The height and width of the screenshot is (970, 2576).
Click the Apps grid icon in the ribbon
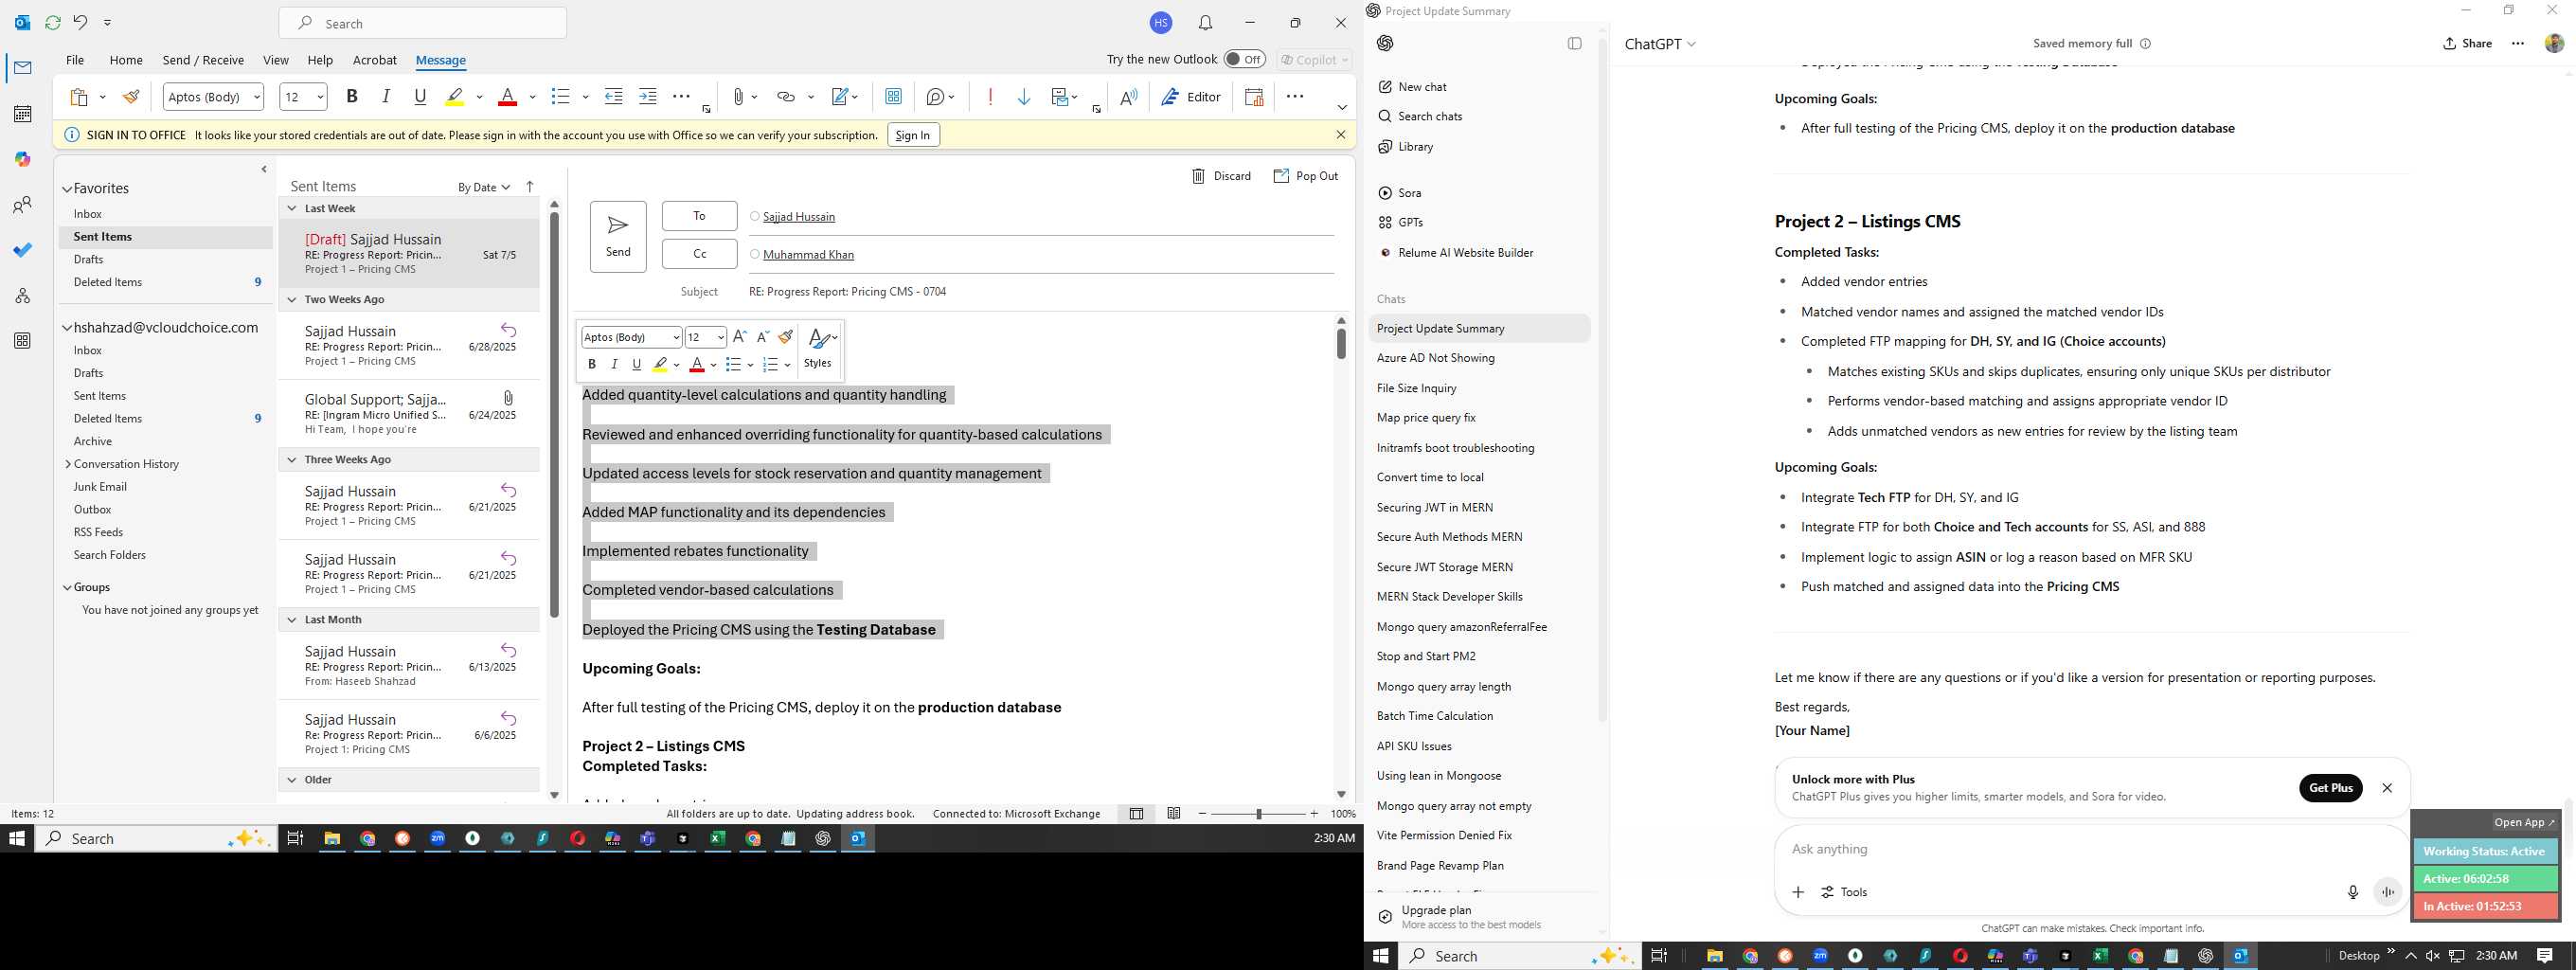893,97
